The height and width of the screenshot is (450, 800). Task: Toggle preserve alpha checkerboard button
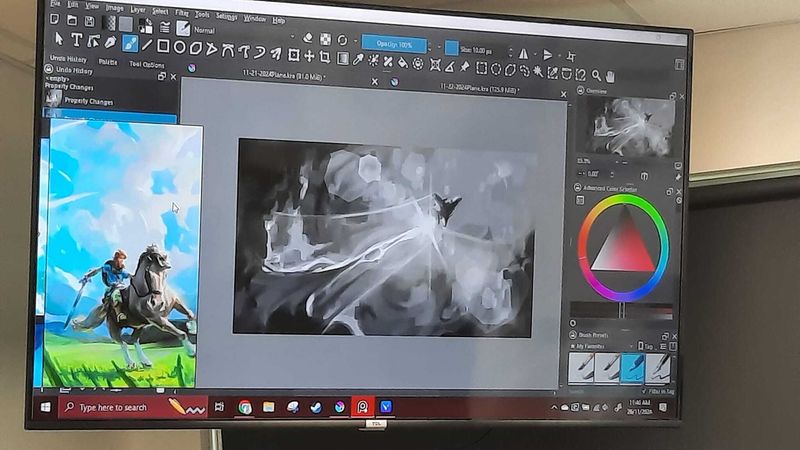(325, 39)
